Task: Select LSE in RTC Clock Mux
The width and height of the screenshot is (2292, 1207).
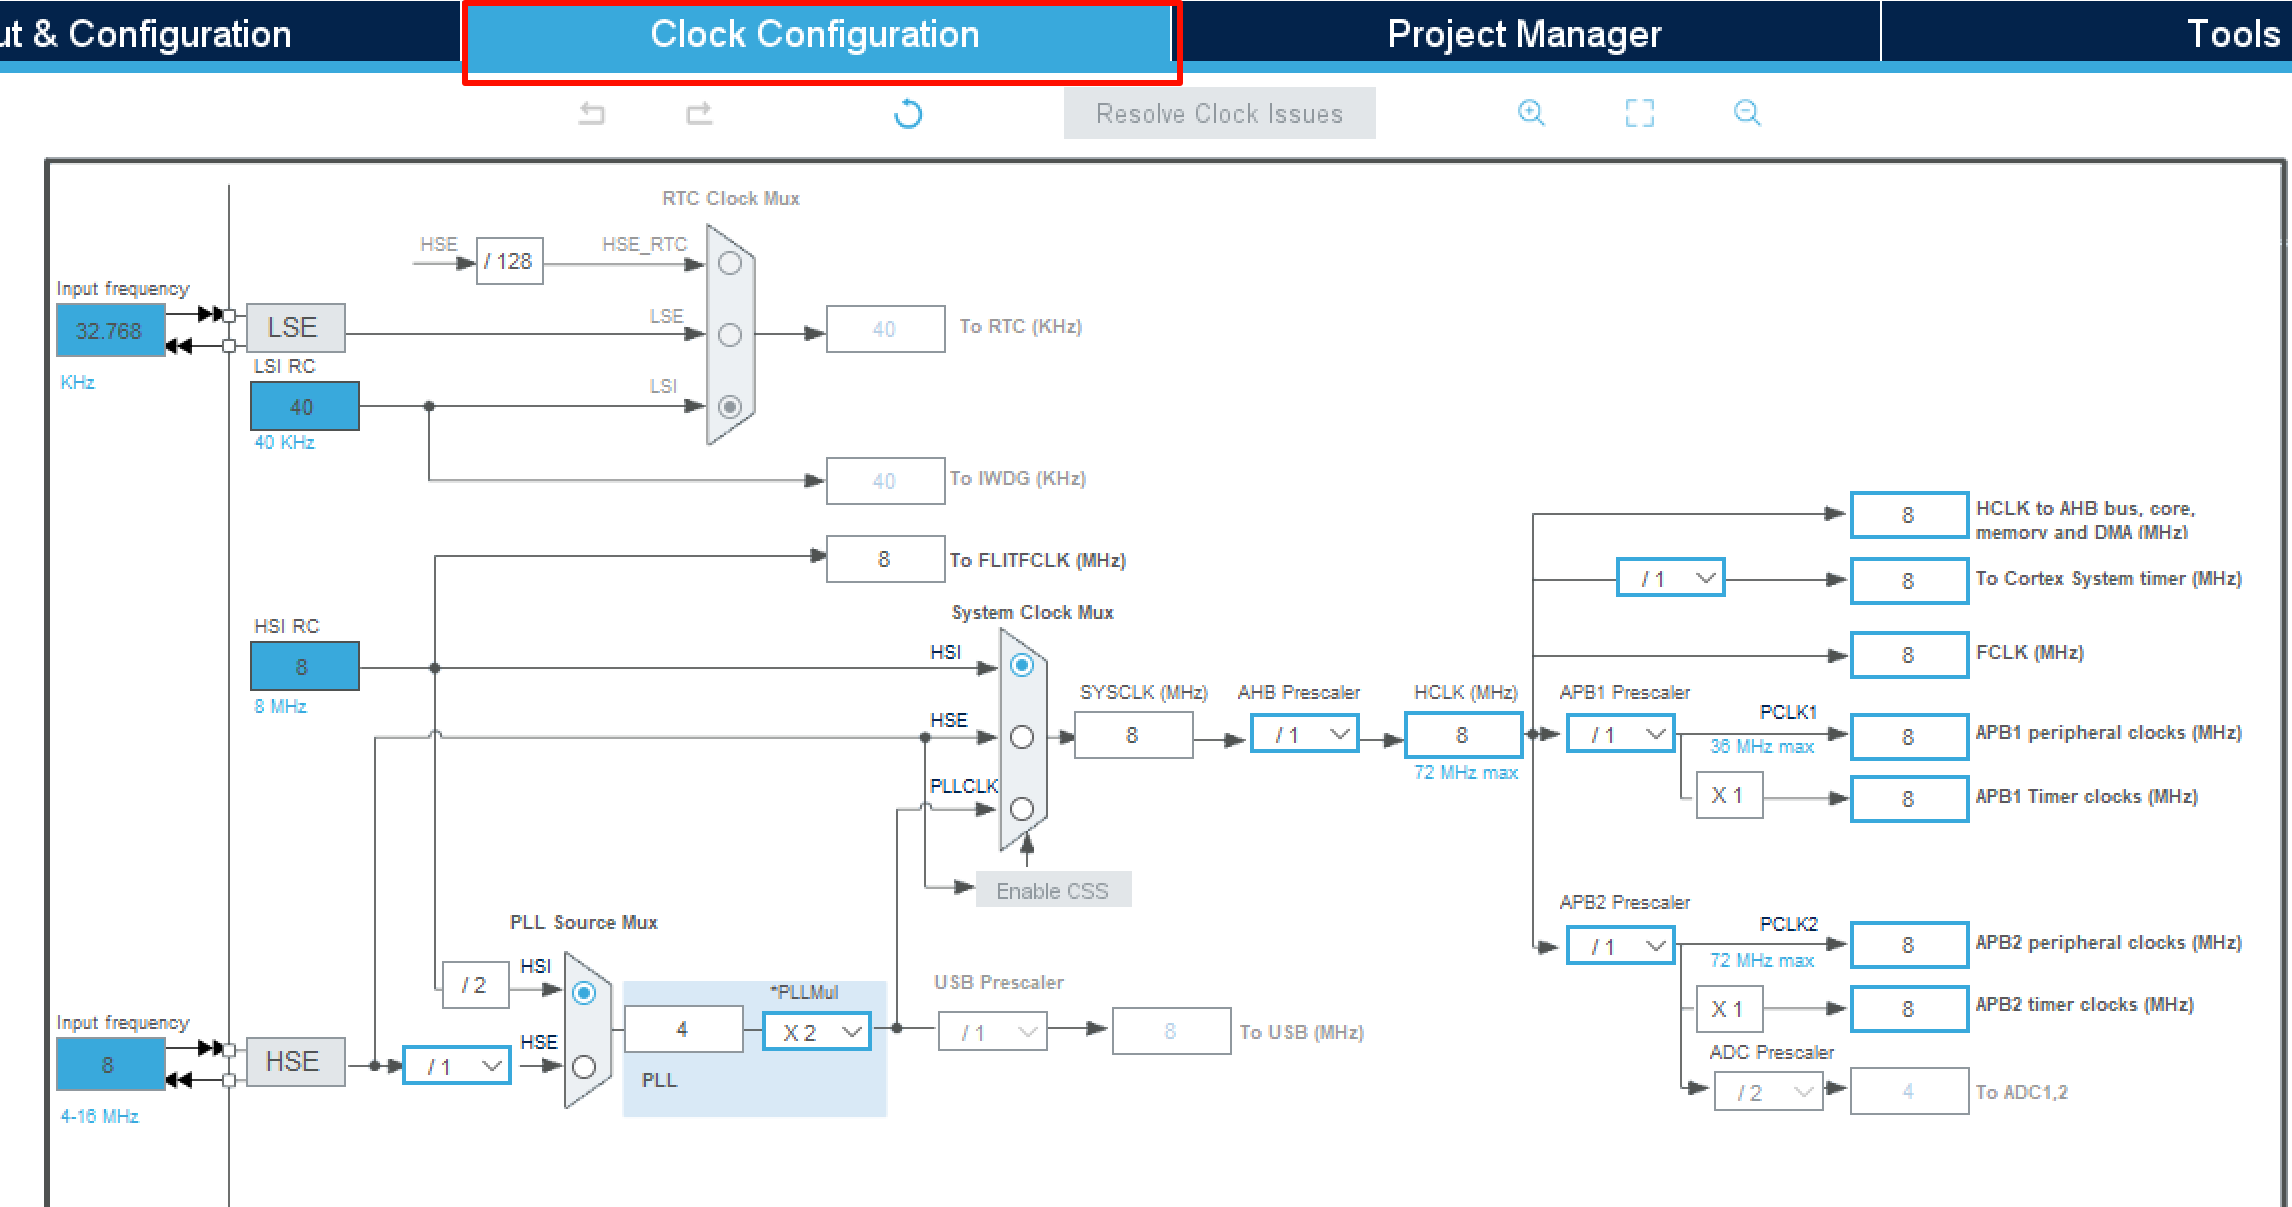Action: click(730, 335)
